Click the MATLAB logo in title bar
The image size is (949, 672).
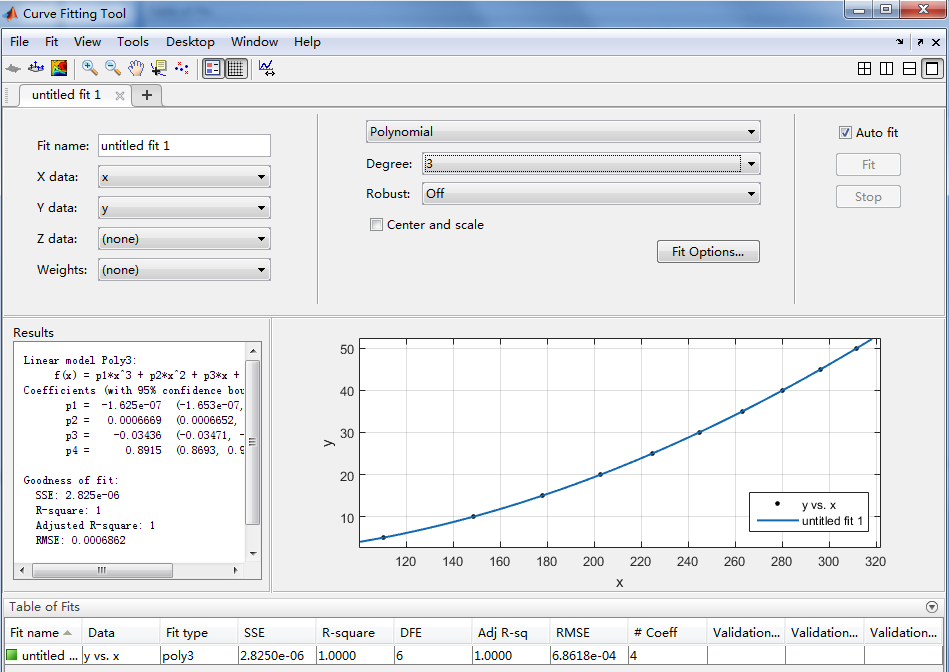(x=11, y=13)
